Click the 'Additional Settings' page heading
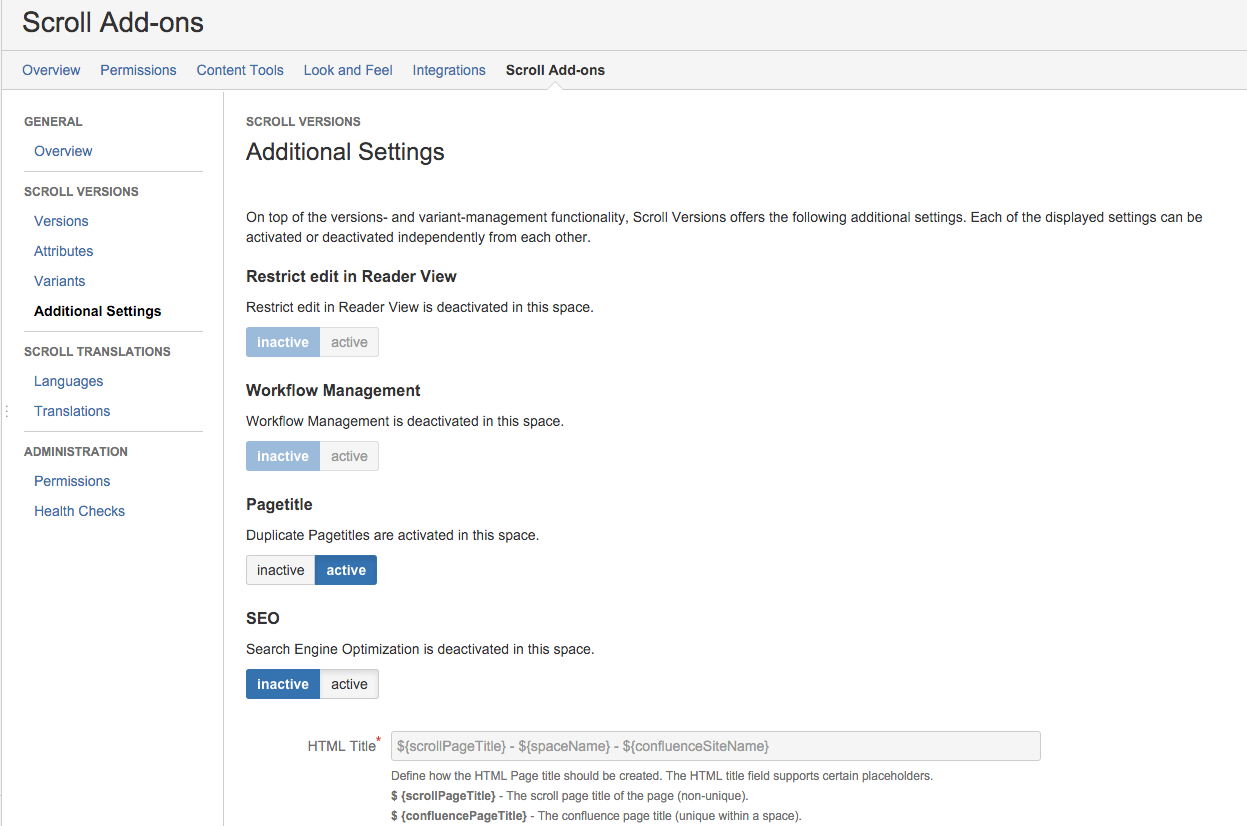The image size is (1247, 826). click(x=345, y=152)
